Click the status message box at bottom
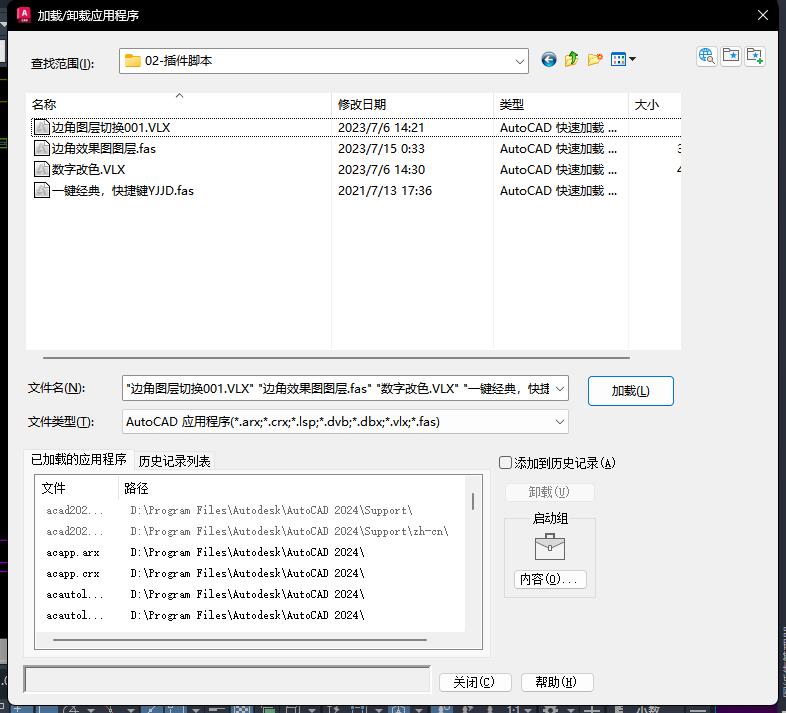Screen dimensions: 786x713 227,680
